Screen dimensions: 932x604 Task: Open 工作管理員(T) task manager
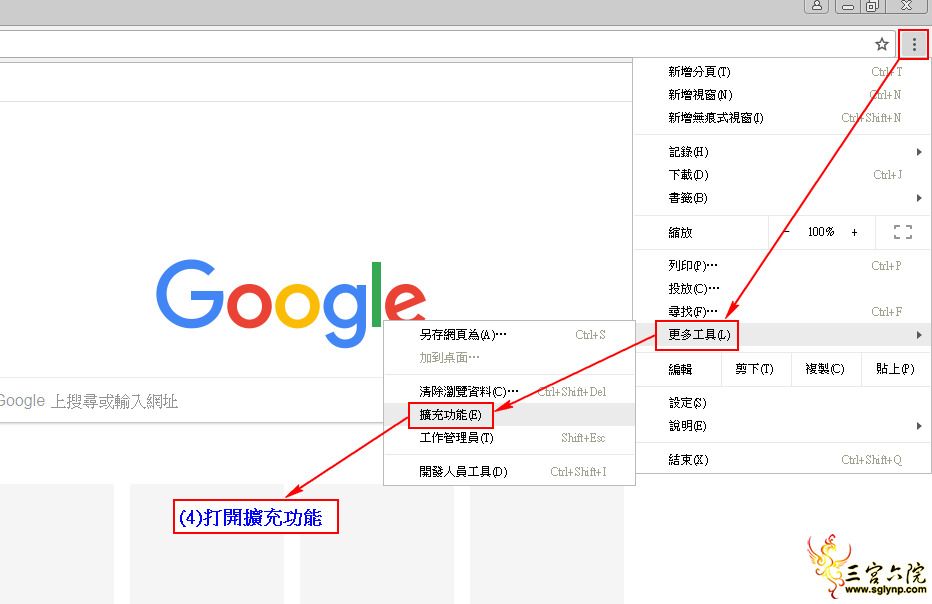(509, 438)
